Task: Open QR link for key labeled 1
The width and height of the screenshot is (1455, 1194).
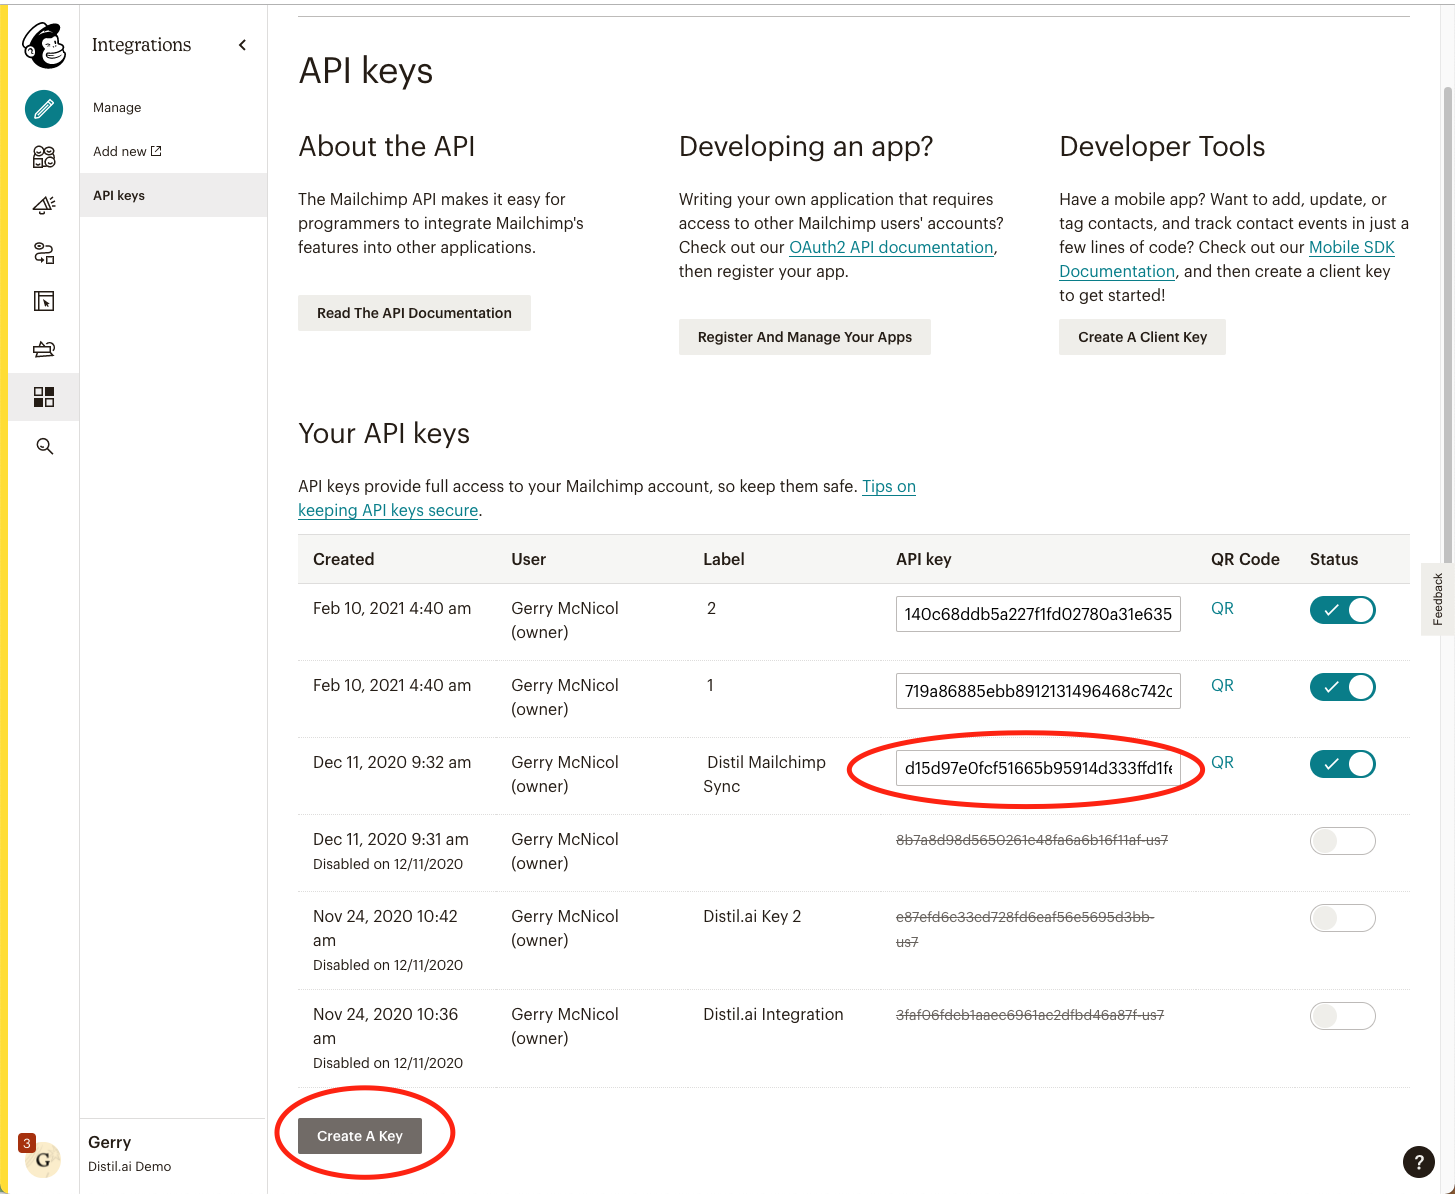Action: click(x=1222, y=685)
